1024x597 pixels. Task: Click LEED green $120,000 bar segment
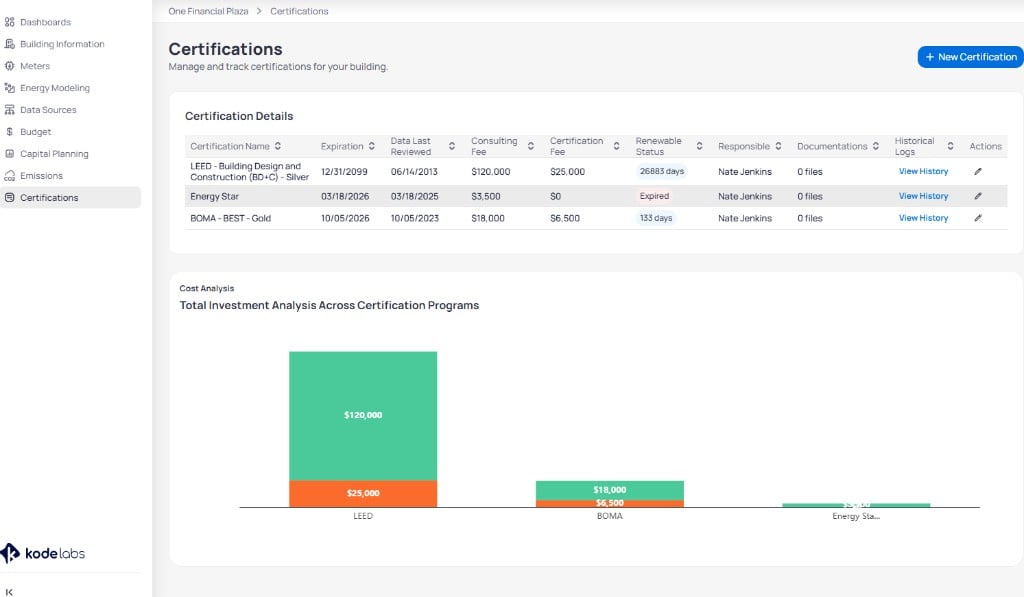pos(363,416)
